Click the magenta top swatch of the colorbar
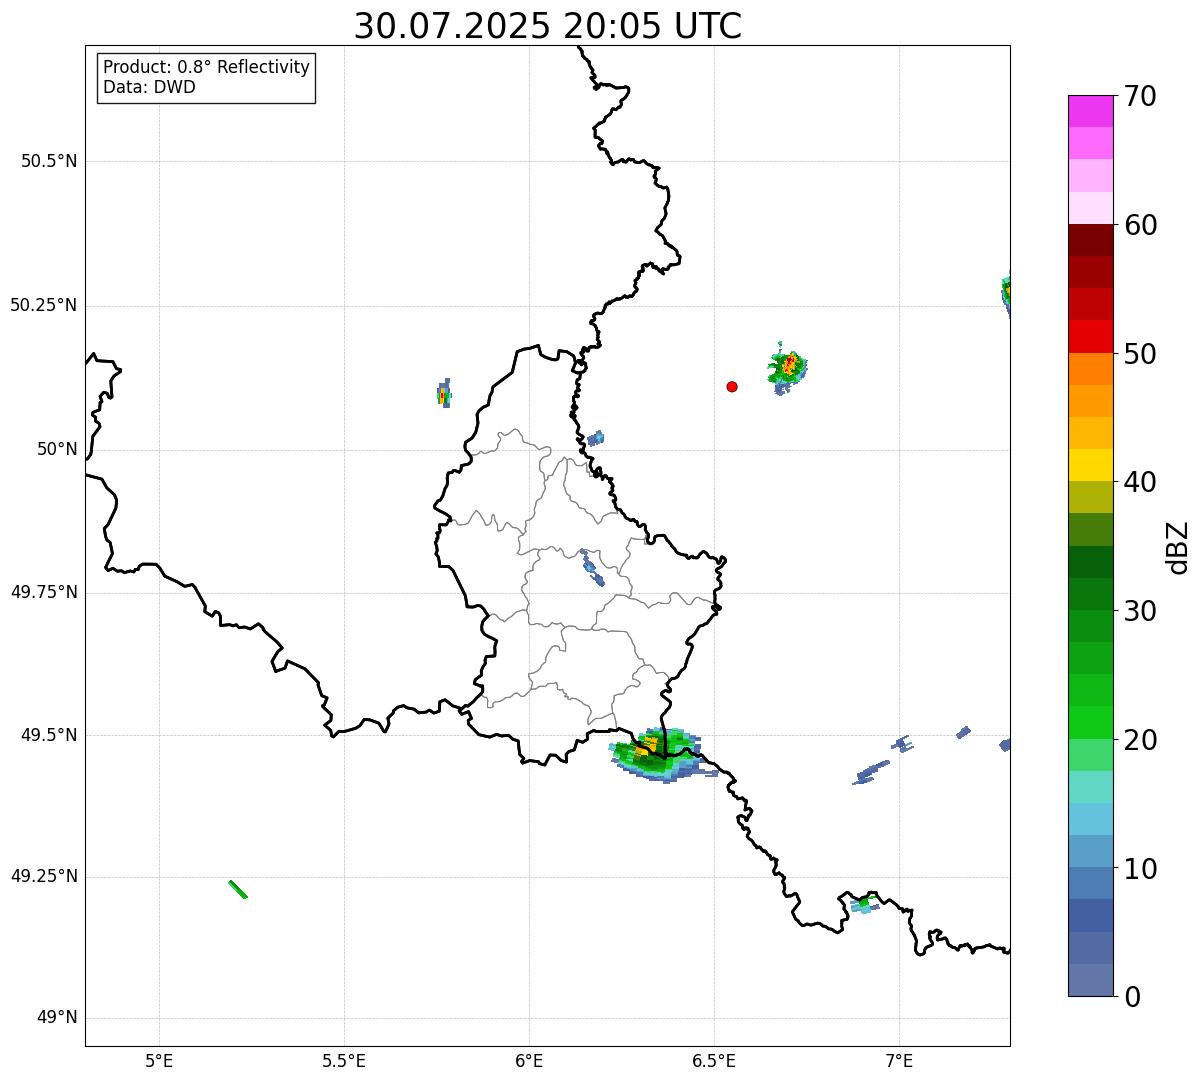 tap(1091, 111)
